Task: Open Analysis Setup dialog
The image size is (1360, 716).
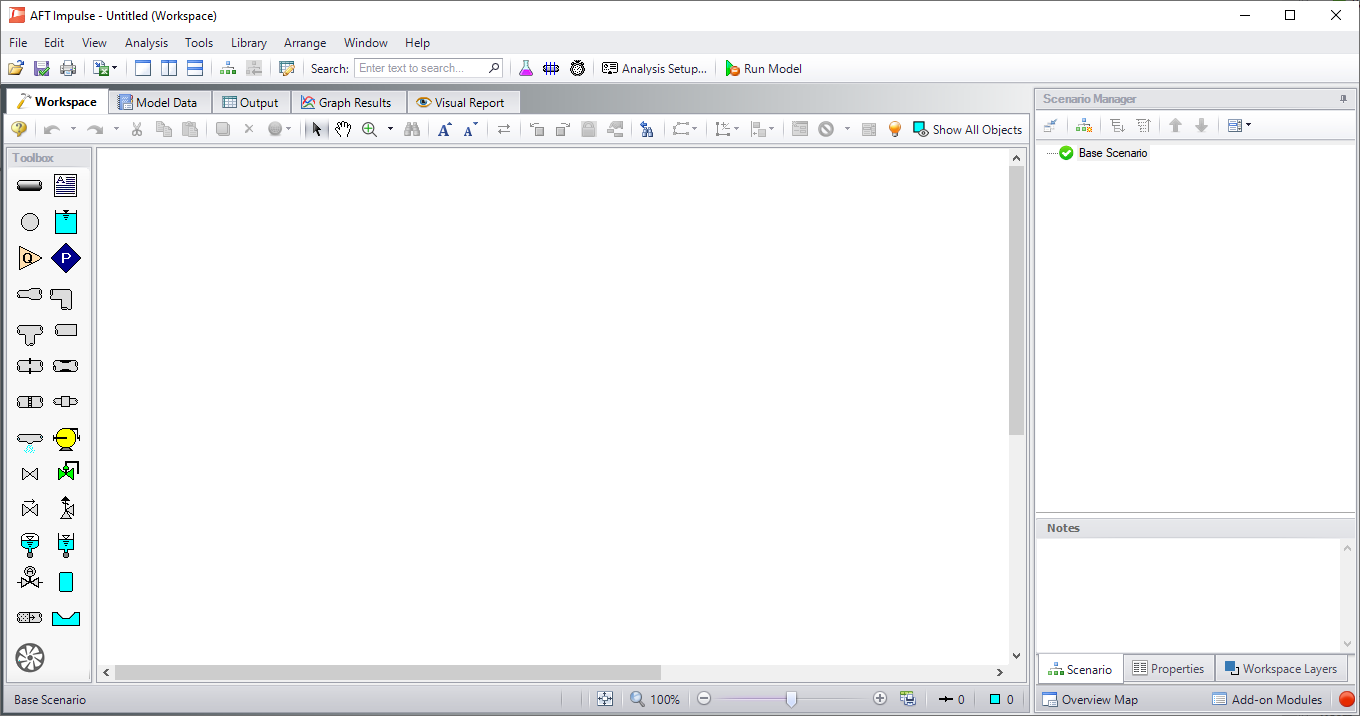Action: click(x=654, y=69)
